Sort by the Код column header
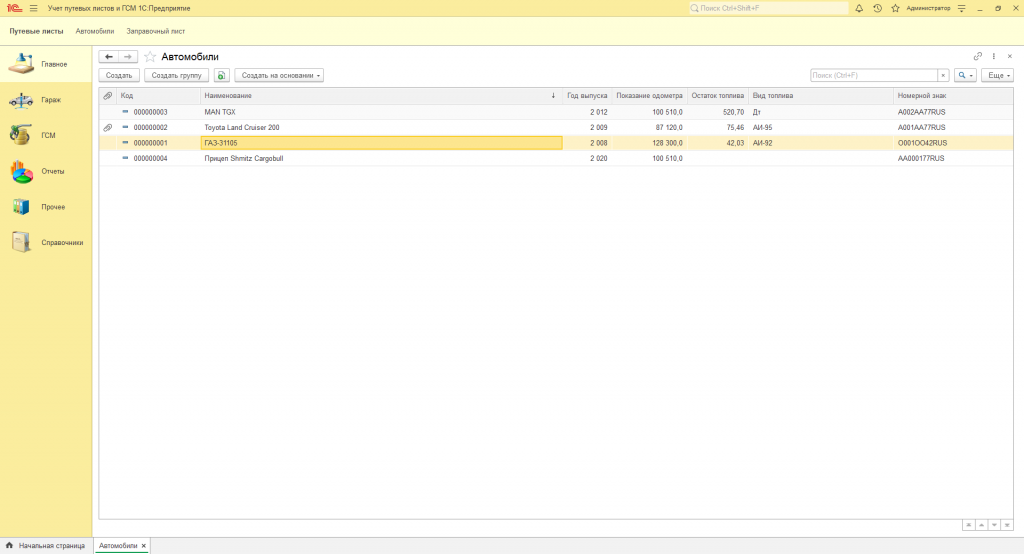Screen dimensions: 1024x554 (159, 95)
